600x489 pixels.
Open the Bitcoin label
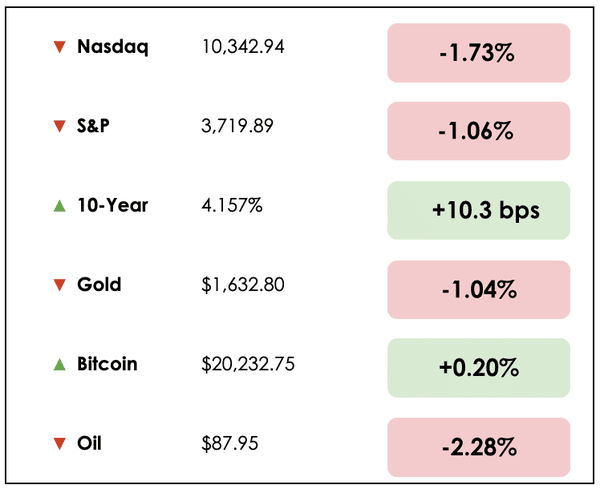(x=107, y=364)
